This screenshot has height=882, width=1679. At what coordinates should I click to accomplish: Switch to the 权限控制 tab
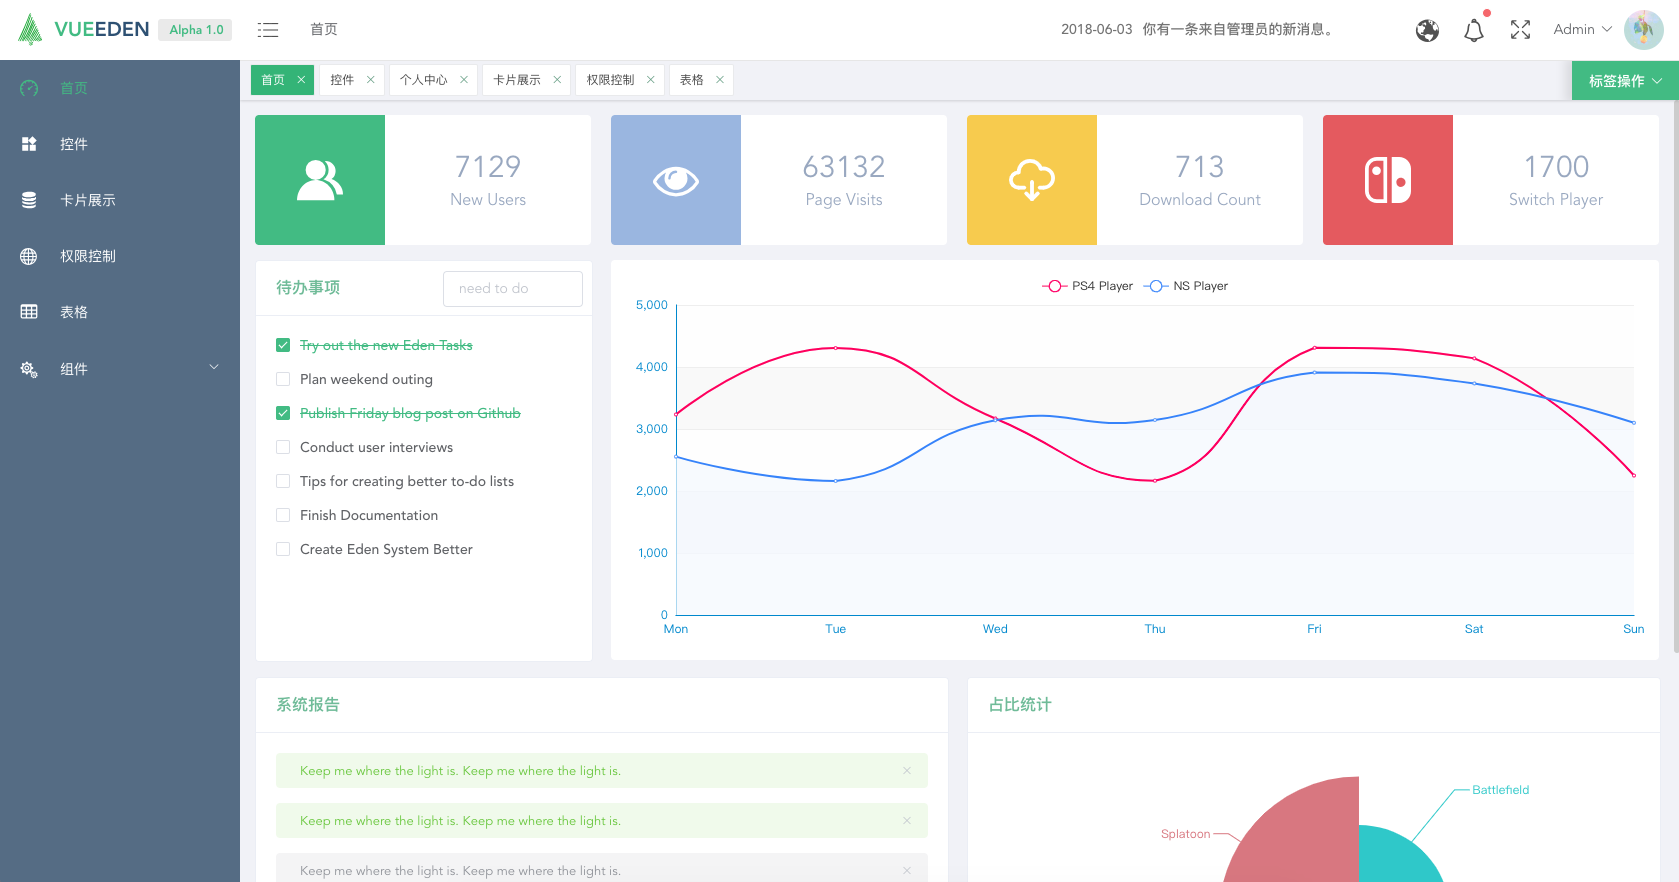[x=610, y=80]
